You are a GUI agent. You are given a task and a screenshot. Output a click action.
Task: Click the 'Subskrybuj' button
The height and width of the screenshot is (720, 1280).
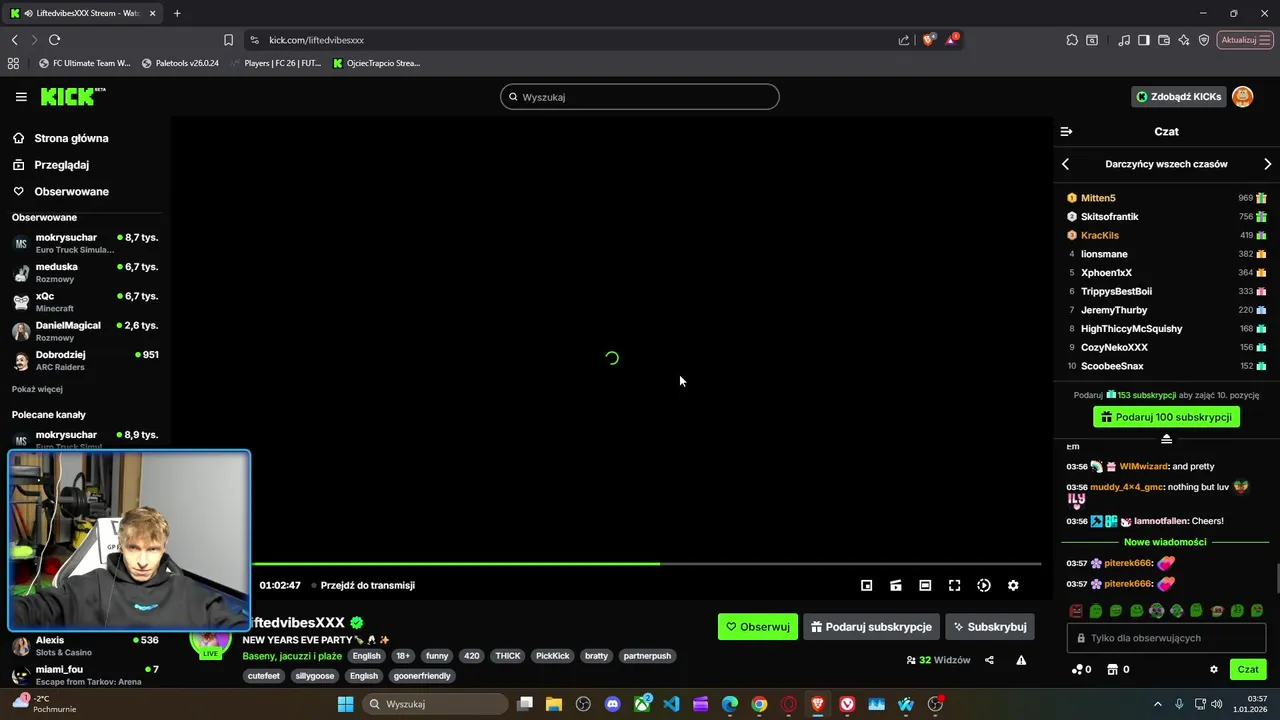tap(989, 627)
